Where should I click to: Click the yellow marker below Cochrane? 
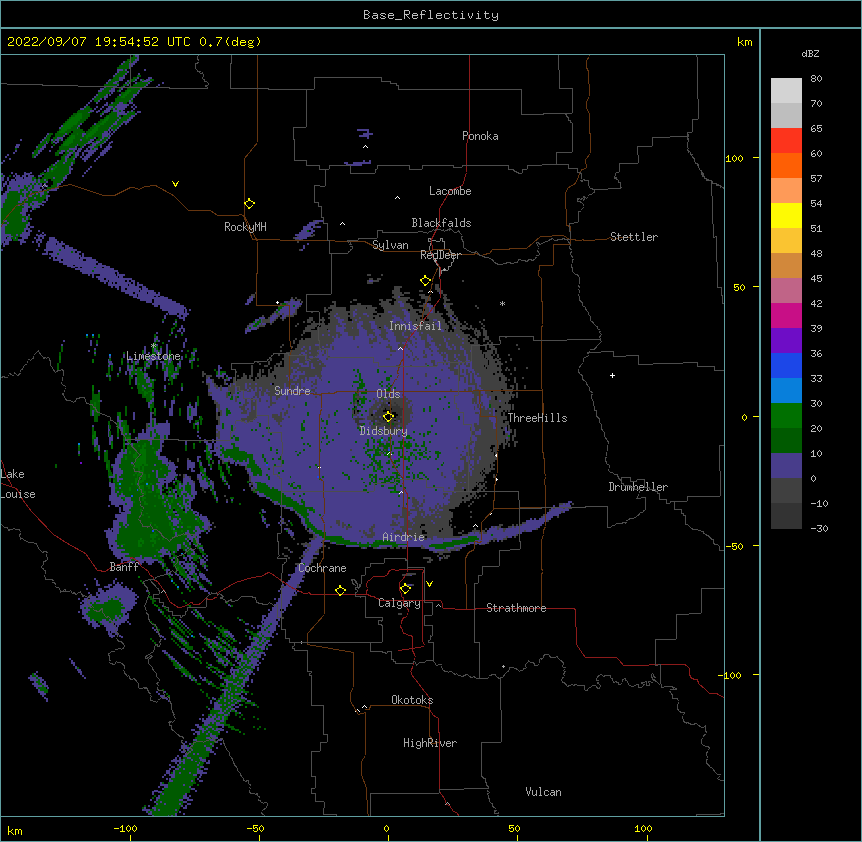pyautogui.click(x=340, y=590)
